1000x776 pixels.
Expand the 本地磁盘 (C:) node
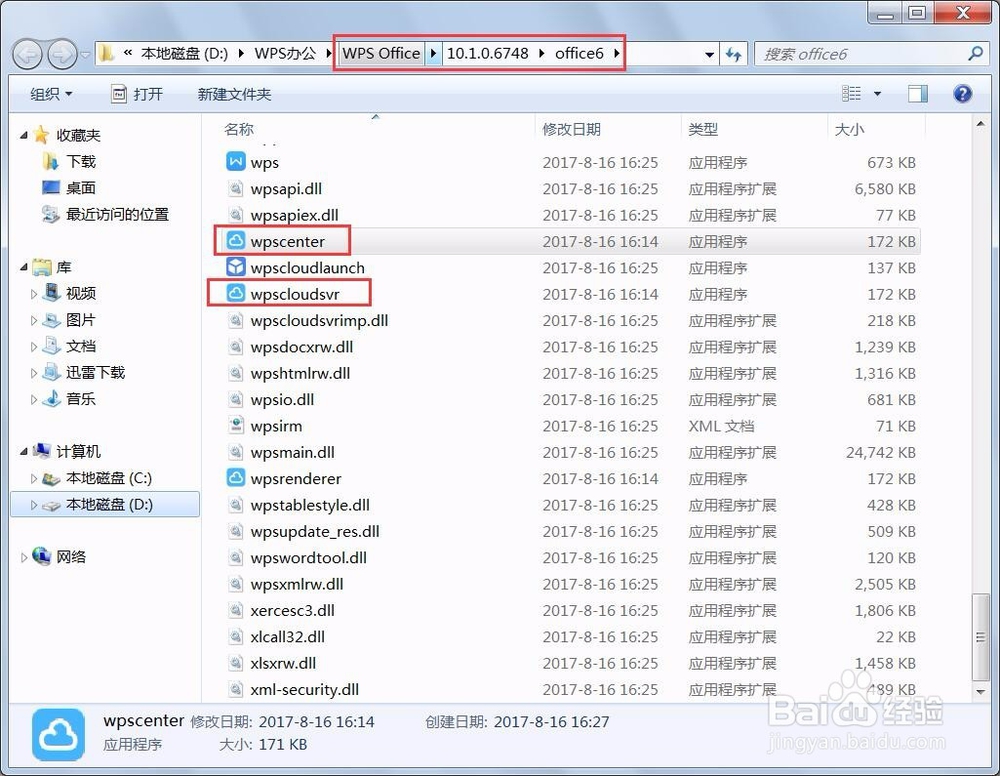tap(34, 478)
